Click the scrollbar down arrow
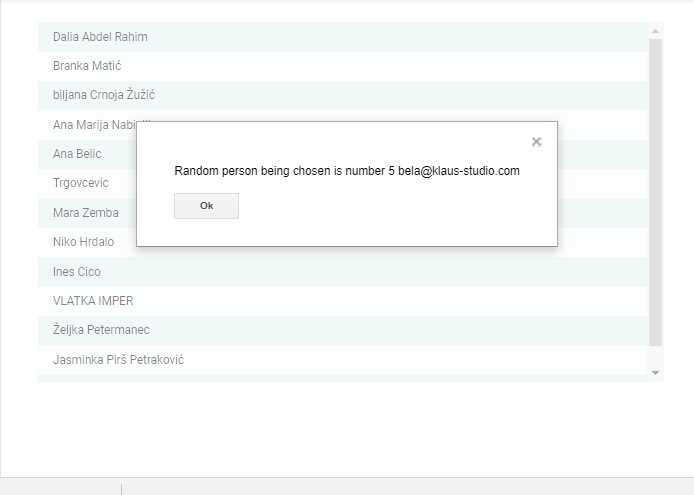Screen dimensions: 694x495 click(x=655, y=372)
